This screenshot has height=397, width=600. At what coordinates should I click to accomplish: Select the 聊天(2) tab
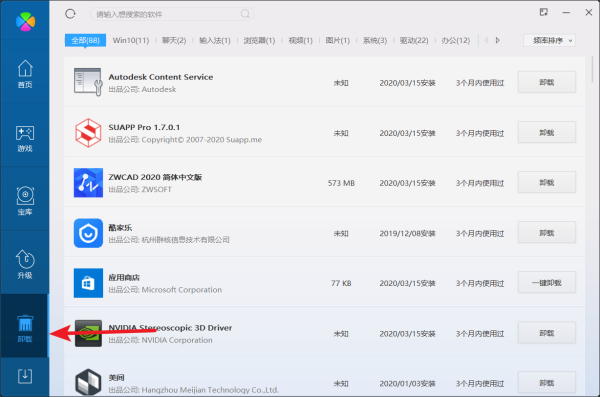(x=174, y=40)
